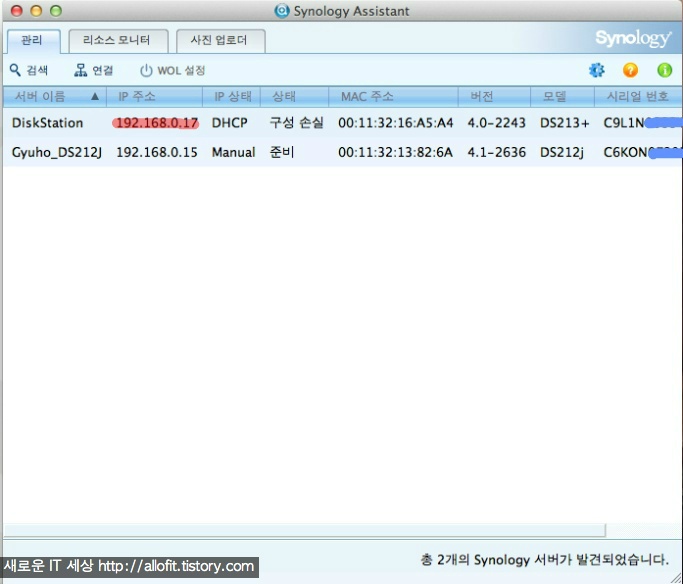Image resolution: width=683 pixels, height=584 pixels.
Task: Click IP address 192.168.0.15
Action: (156, 152)
